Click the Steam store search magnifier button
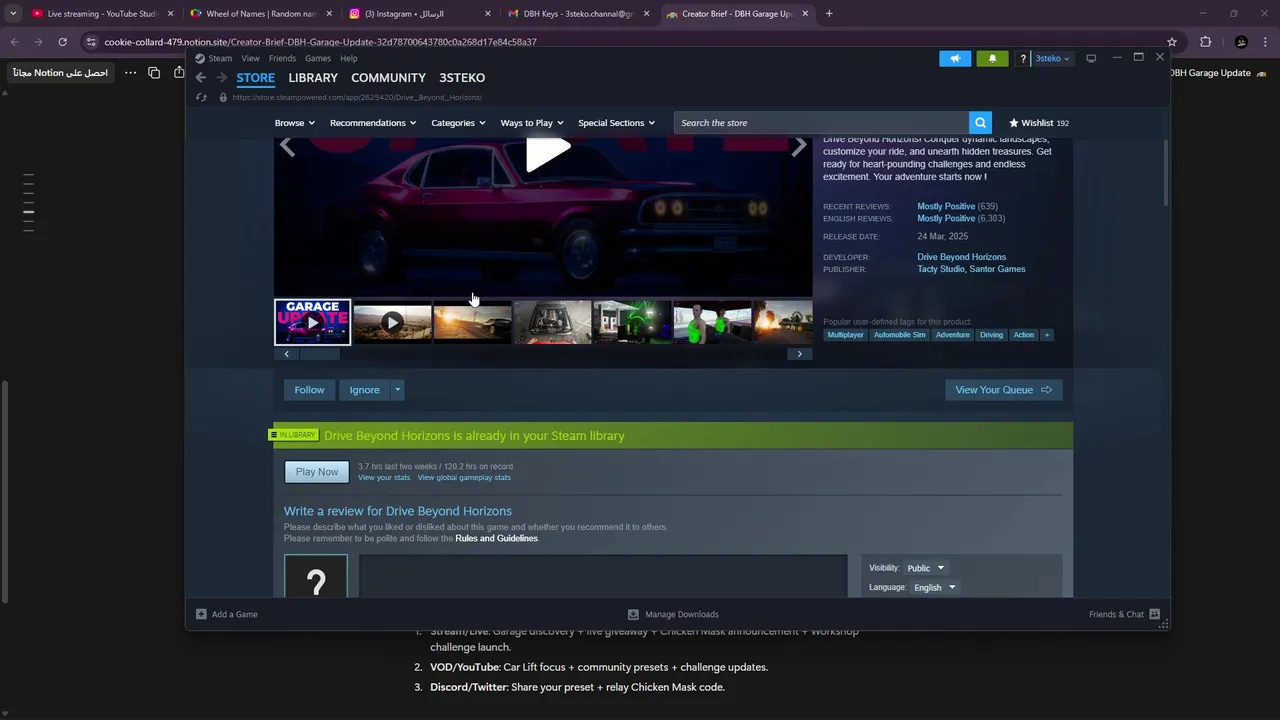Screen dimensions: 1280x720 click(x=980, y=123)
